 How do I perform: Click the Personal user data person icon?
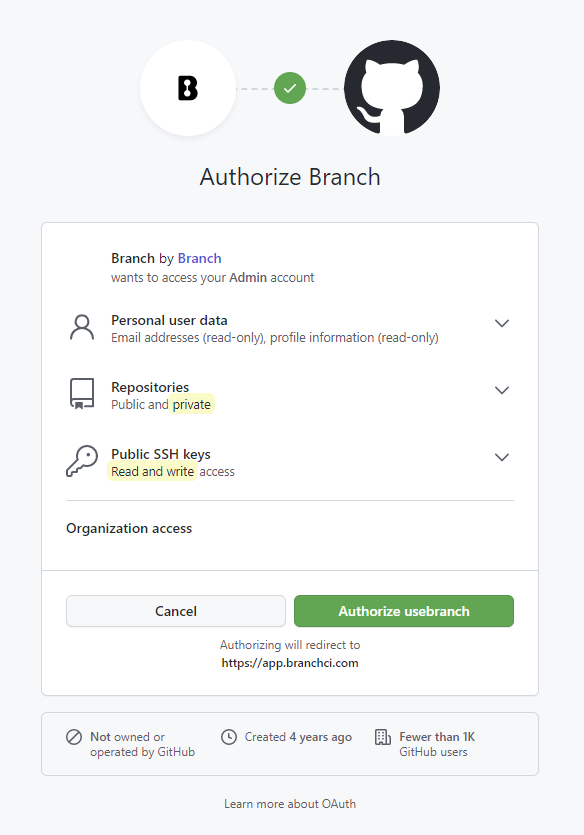82,328
